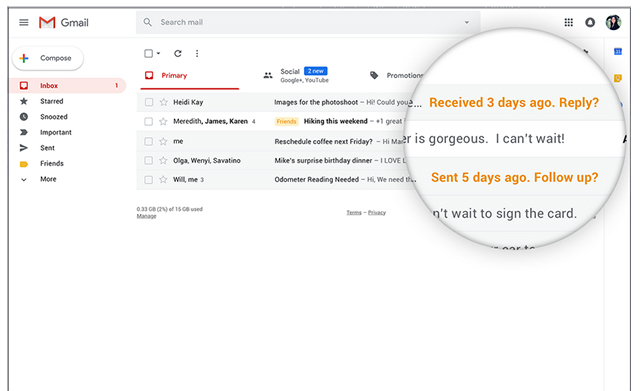Open the Images for the photoshoot email

click(316, 102)
